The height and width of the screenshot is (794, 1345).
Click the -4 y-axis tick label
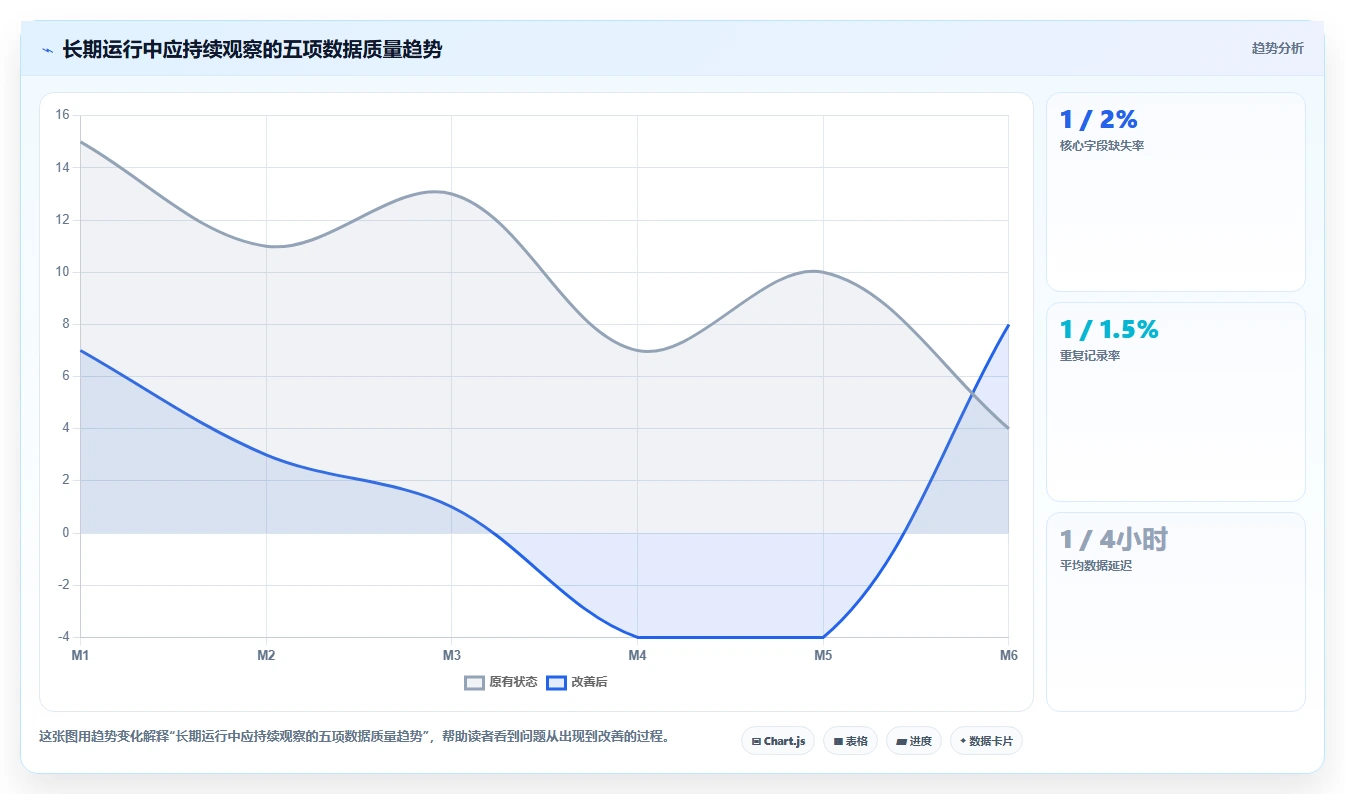[64, 637]
